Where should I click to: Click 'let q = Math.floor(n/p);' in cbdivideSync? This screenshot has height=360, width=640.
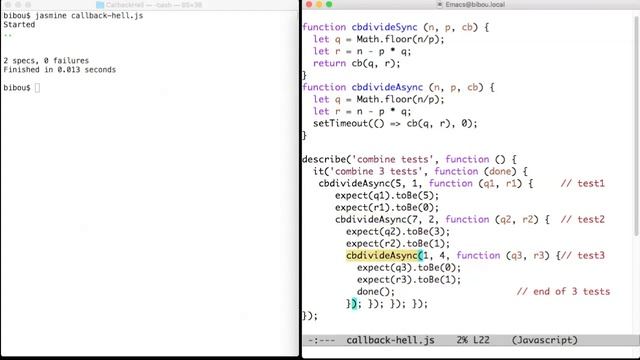coord(379,39)
